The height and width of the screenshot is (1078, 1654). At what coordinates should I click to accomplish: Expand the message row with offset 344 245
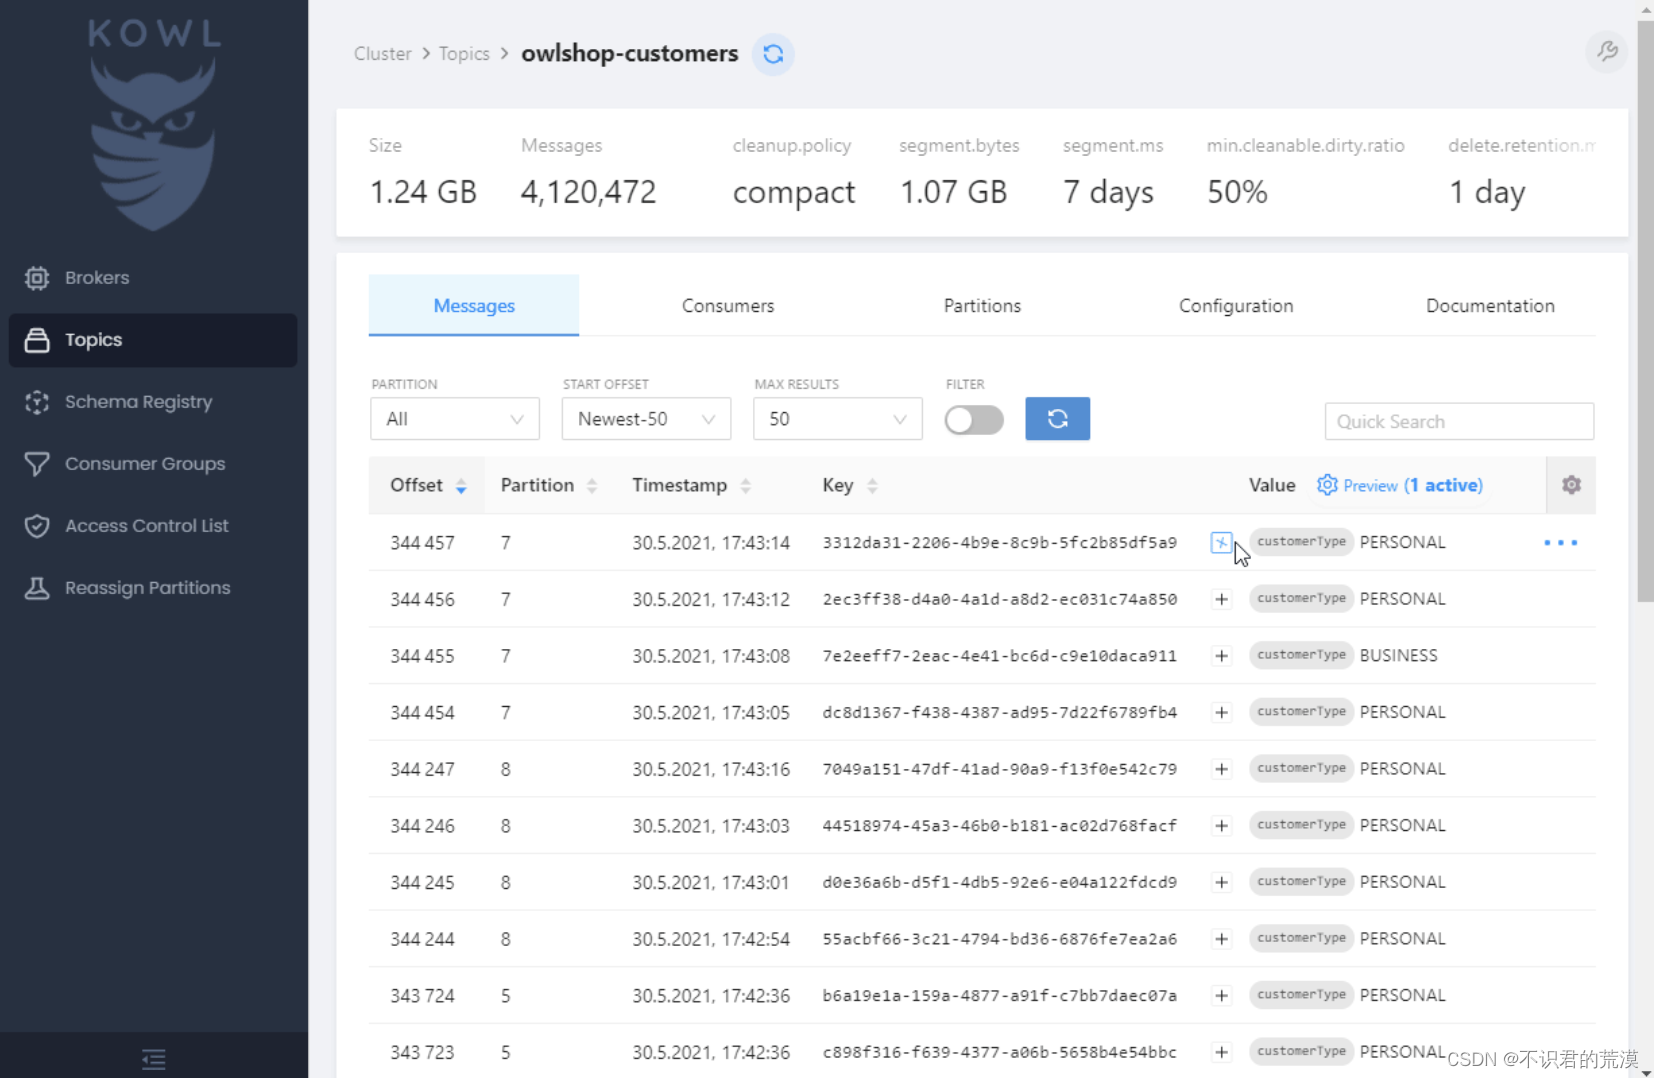point(1221,883)
